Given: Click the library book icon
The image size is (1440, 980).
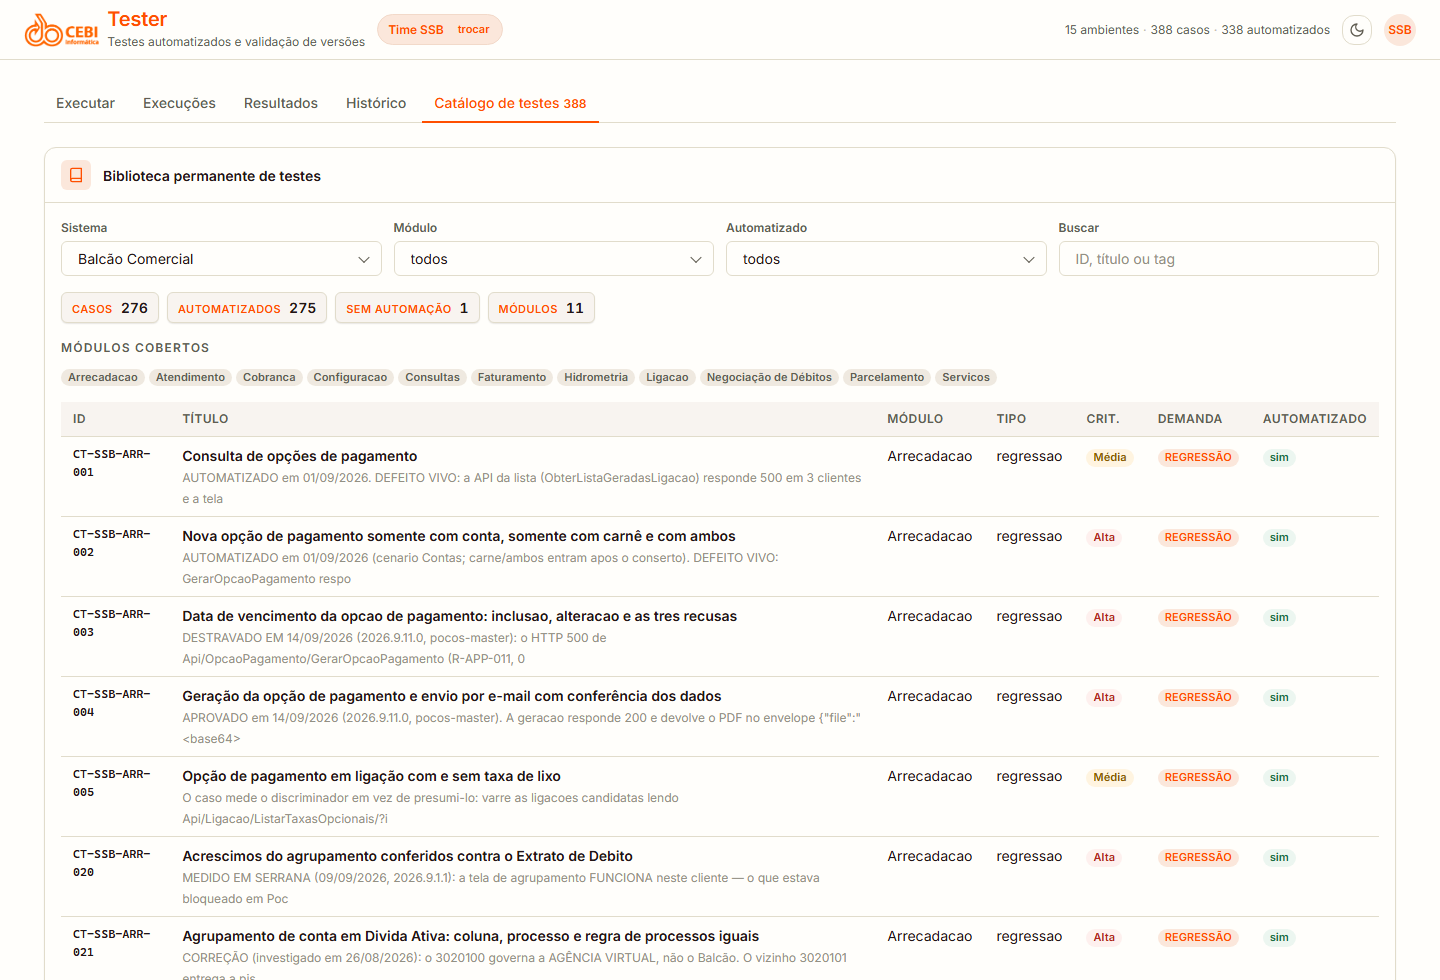Looking at the screenshot, I should pyautogui.click(x=76, y=175).
